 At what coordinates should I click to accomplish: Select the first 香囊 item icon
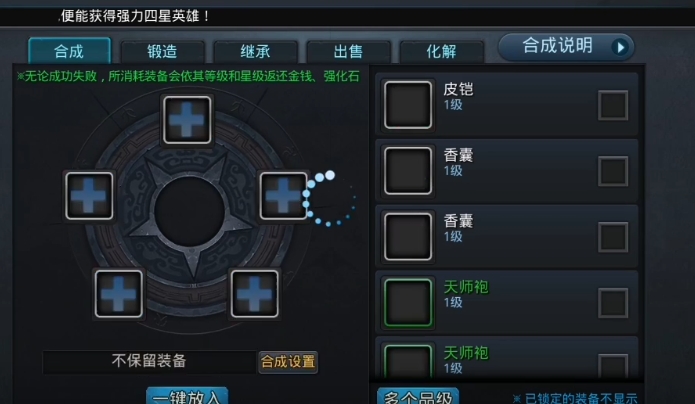[408, 171]
